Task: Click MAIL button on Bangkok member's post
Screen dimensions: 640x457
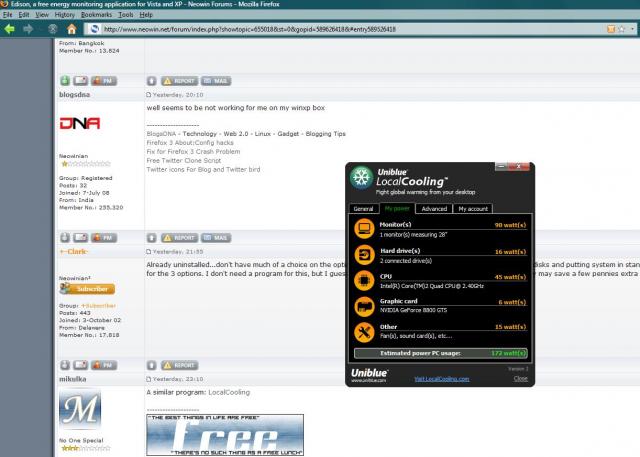Action: click(216, 81)
